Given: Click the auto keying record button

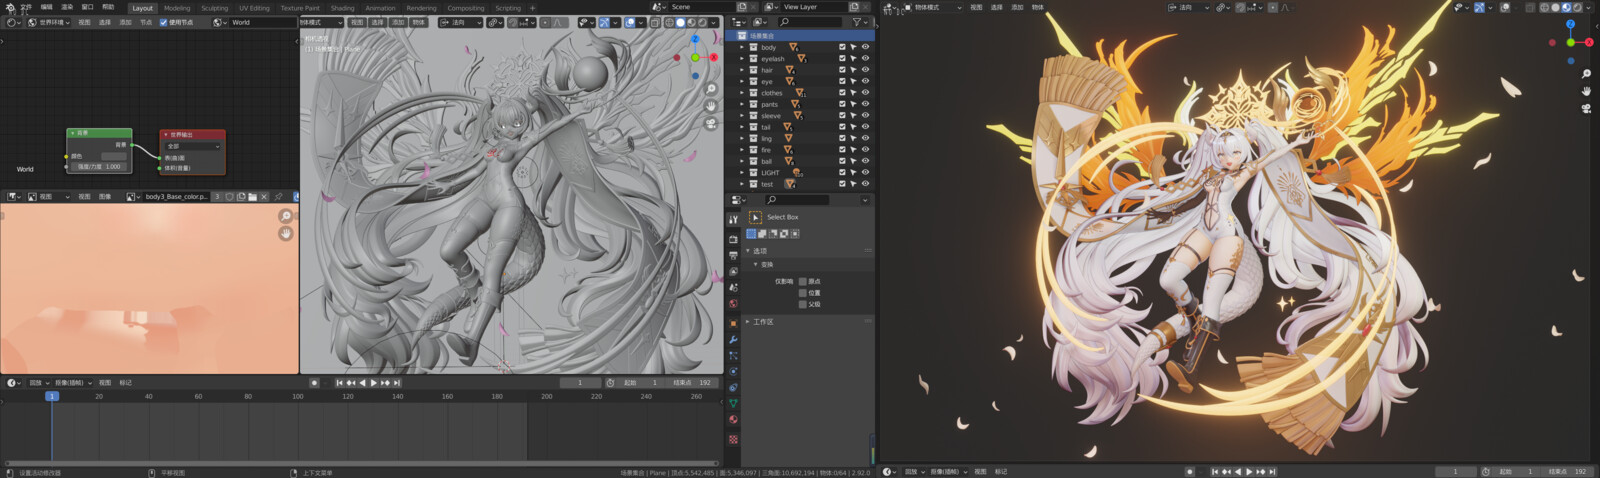Looking at the screenshot, I should pyautogui.click(x=314, y=382).
